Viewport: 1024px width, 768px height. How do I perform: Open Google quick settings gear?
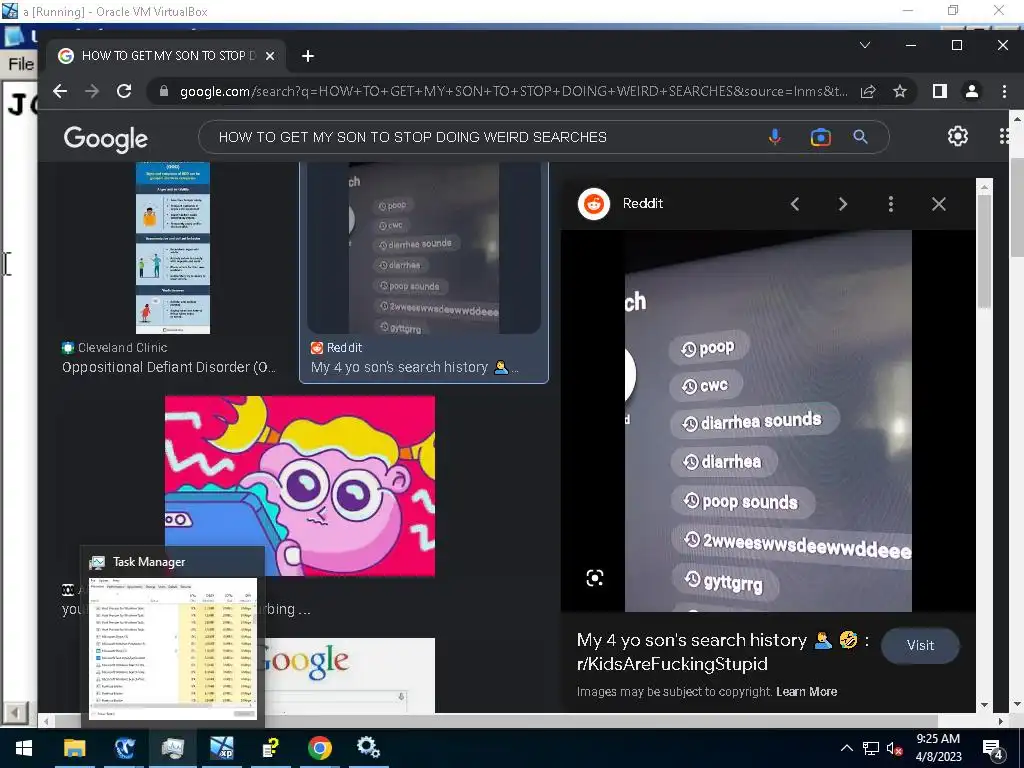(957, 136)
